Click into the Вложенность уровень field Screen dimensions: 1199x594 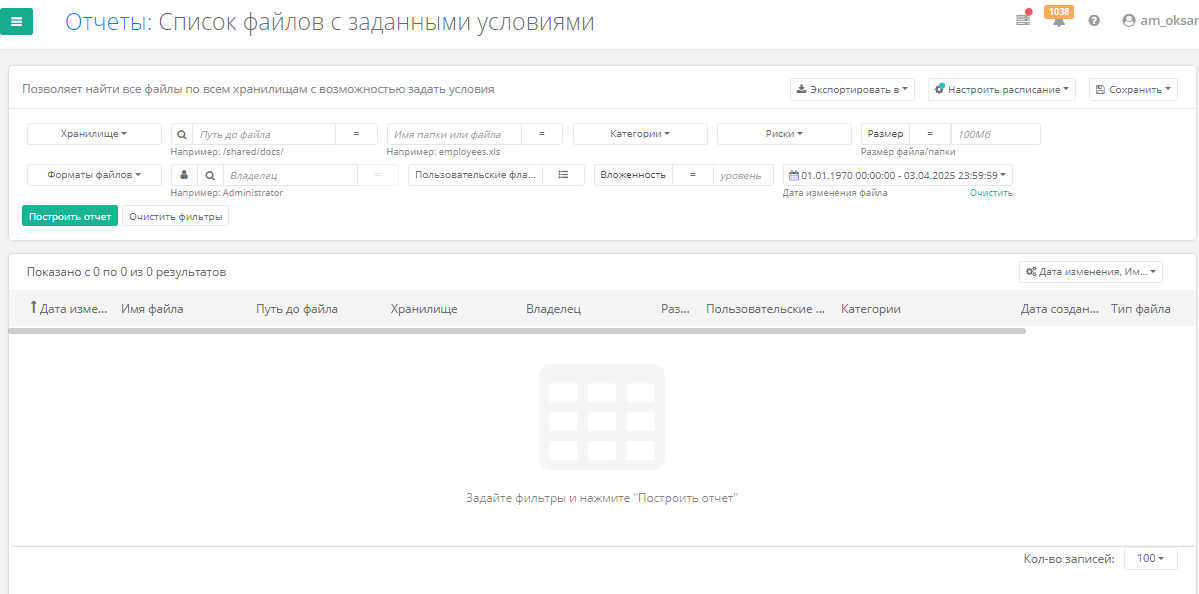(743, 175)
